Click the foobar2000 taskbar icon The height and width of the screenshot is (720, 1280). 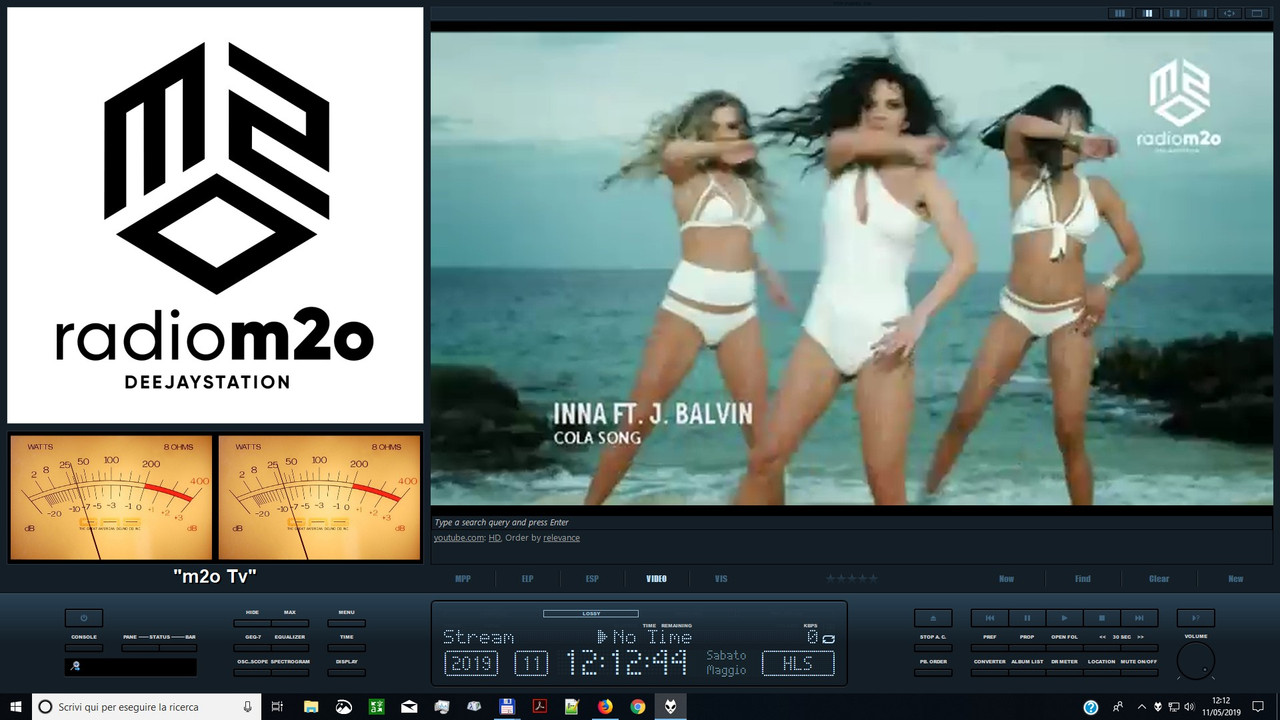tap(670, 706)
